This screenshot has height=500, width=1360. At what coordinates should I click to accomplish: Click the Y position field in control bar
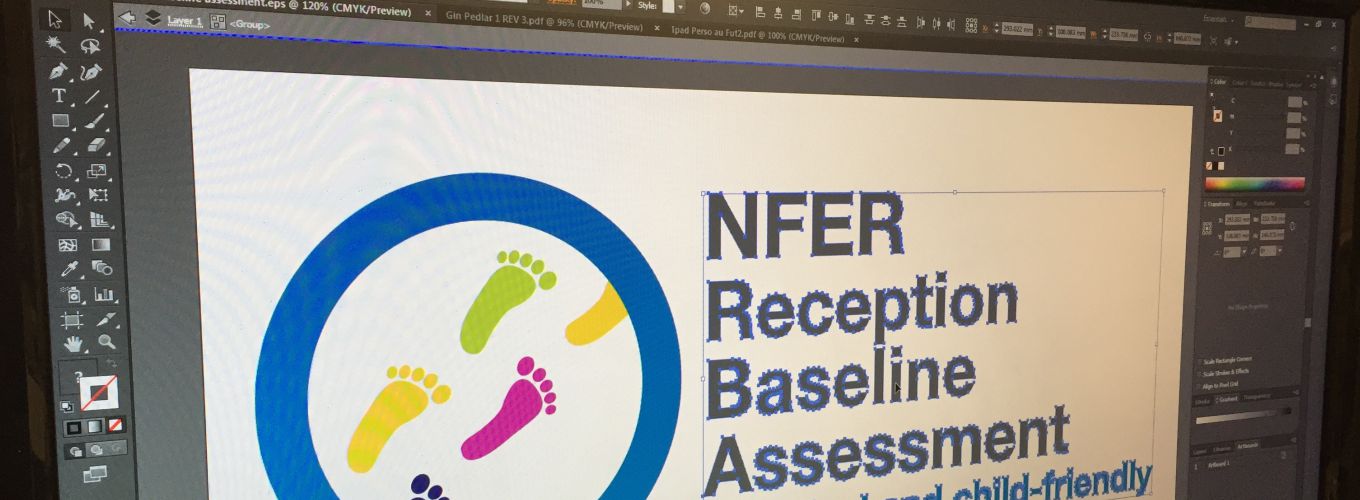coord(1071,32)
